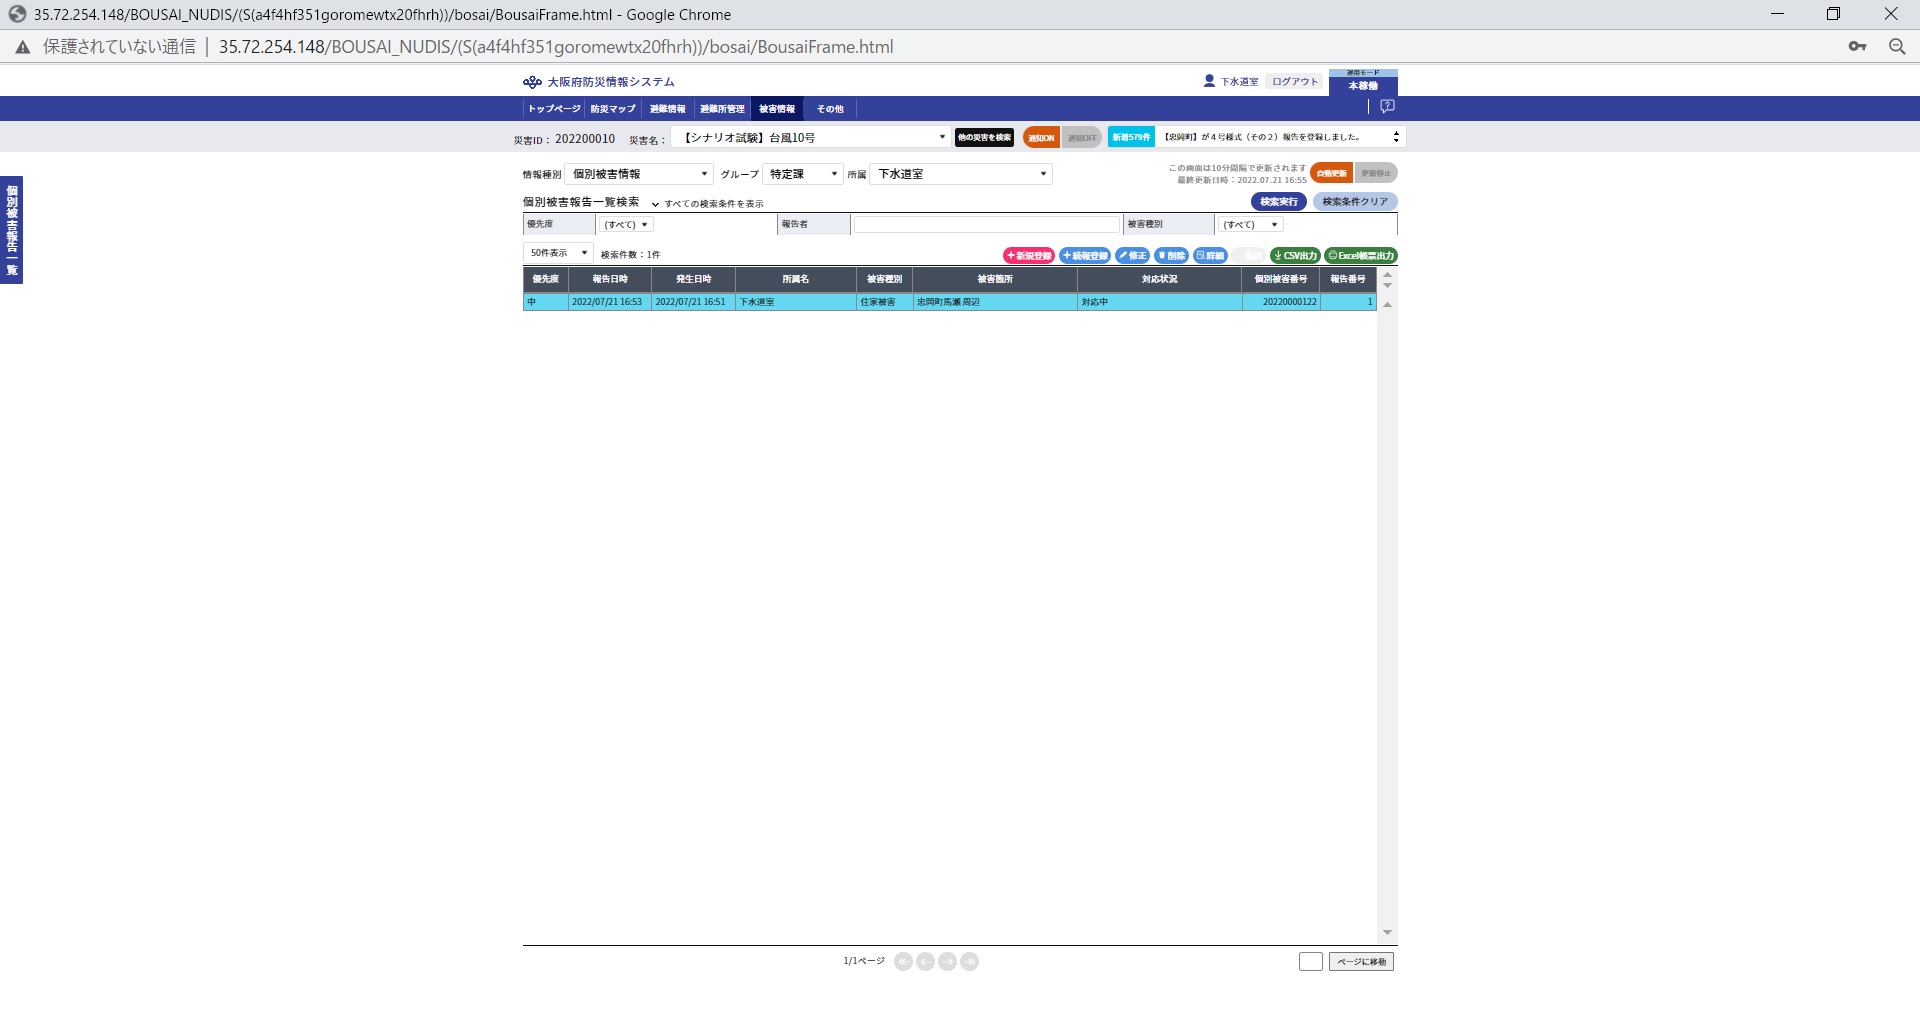Open the 情報種別 information type dropdown
The width and height of the screenshot is (1920, 1020).
[639, 174]
